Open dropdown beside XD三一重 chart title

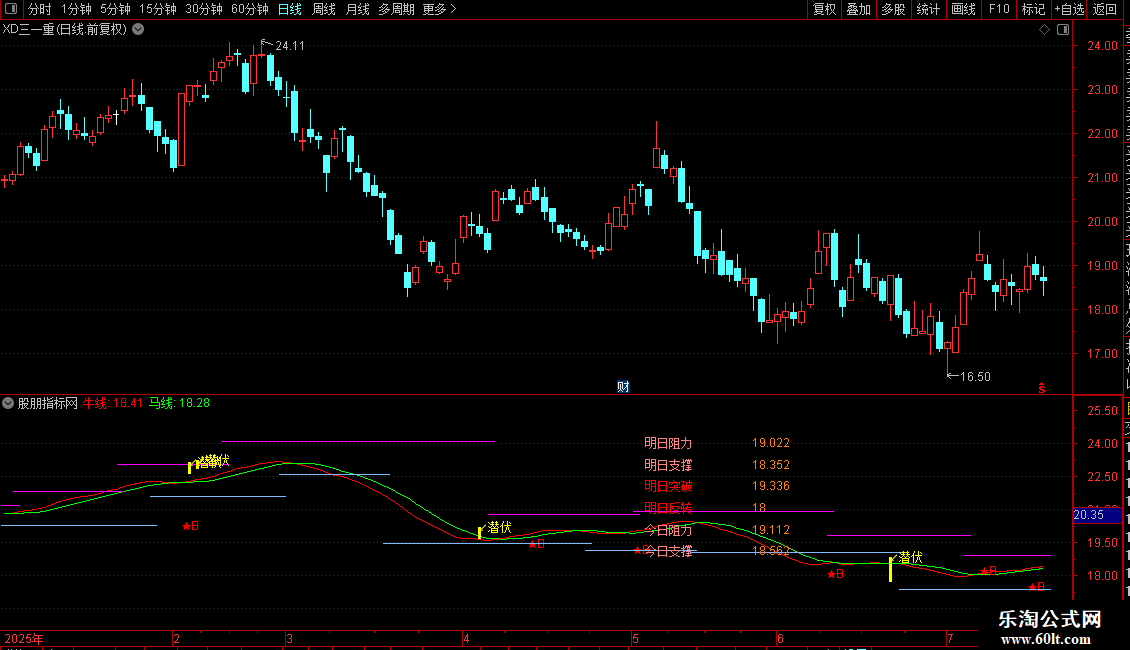[x=138, y=30]
